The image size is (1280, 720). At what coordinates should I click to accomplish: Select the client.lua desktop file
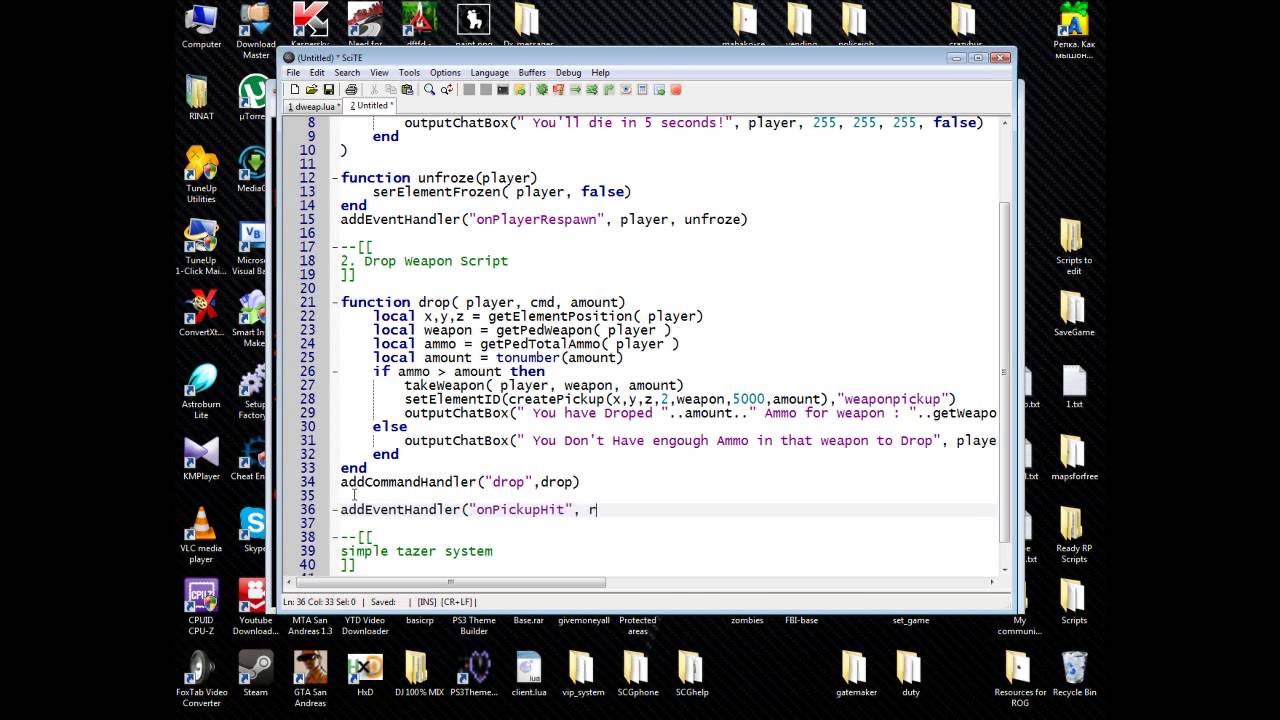pos(528,673)
